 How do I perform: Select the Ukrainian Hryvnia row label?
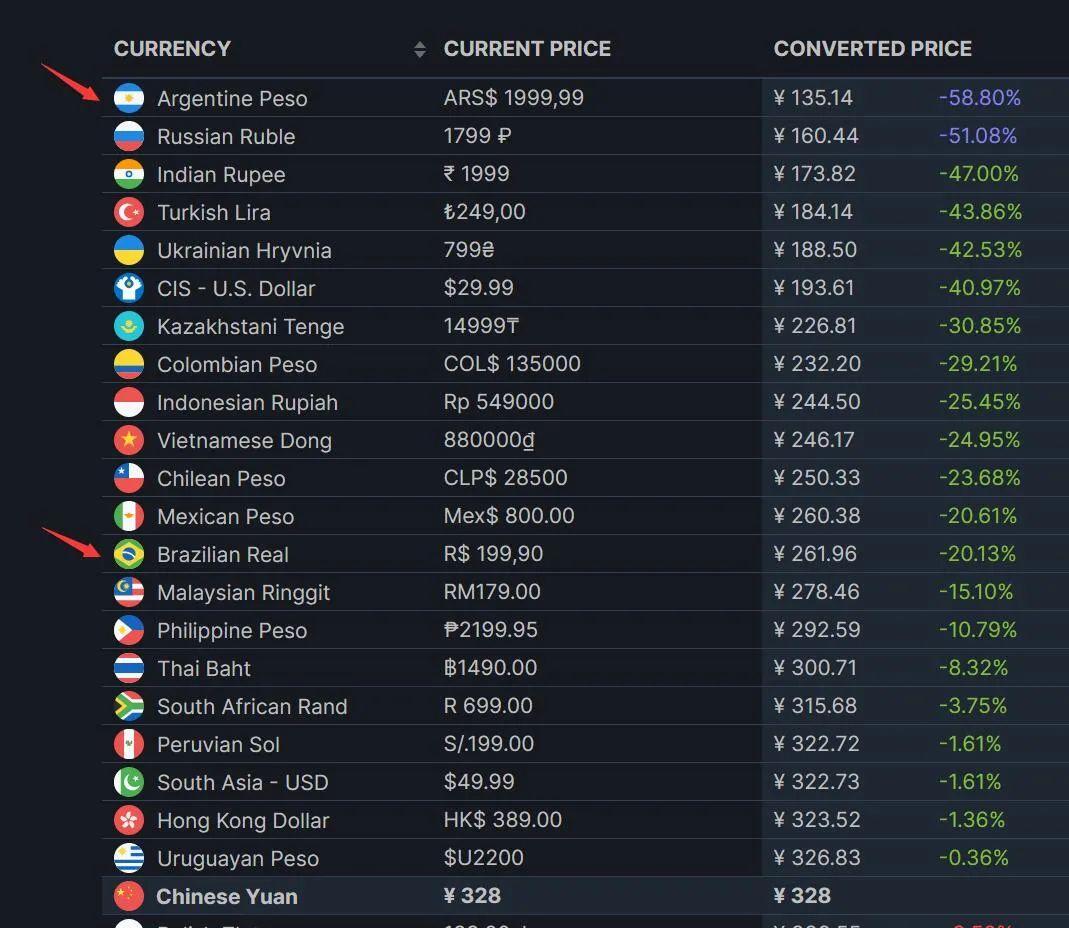(x=244, y=250)
